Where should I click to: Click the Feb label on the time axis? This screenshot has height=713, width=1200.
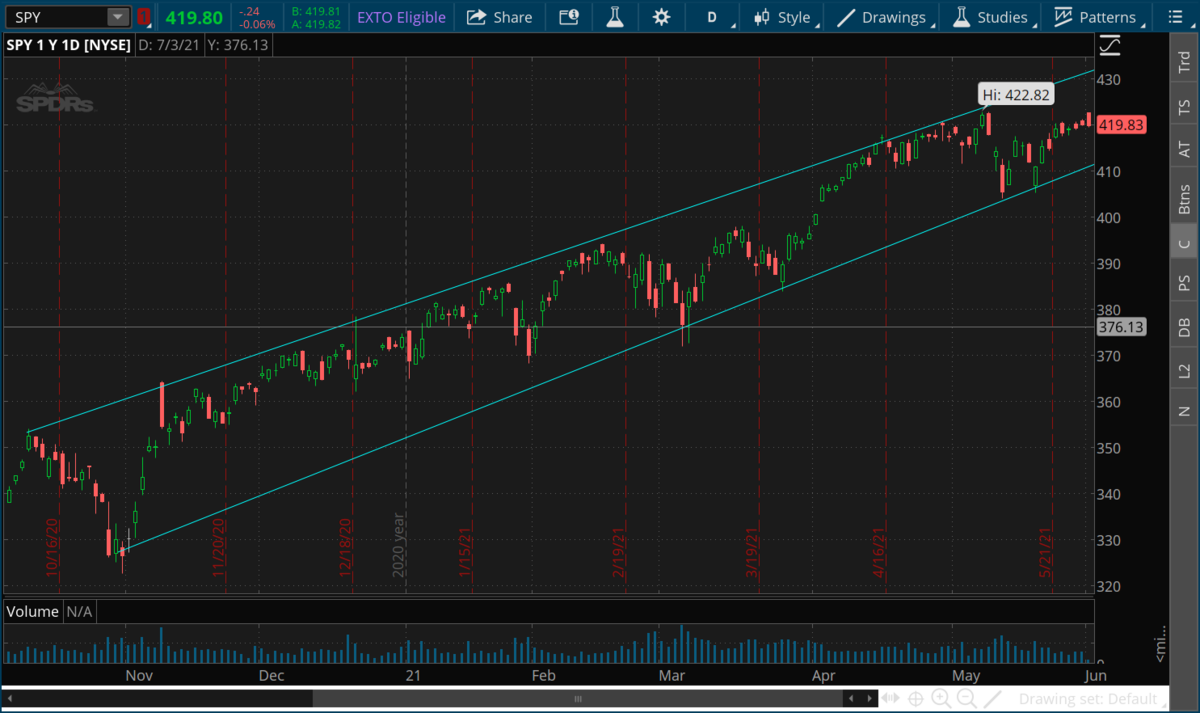543,676
